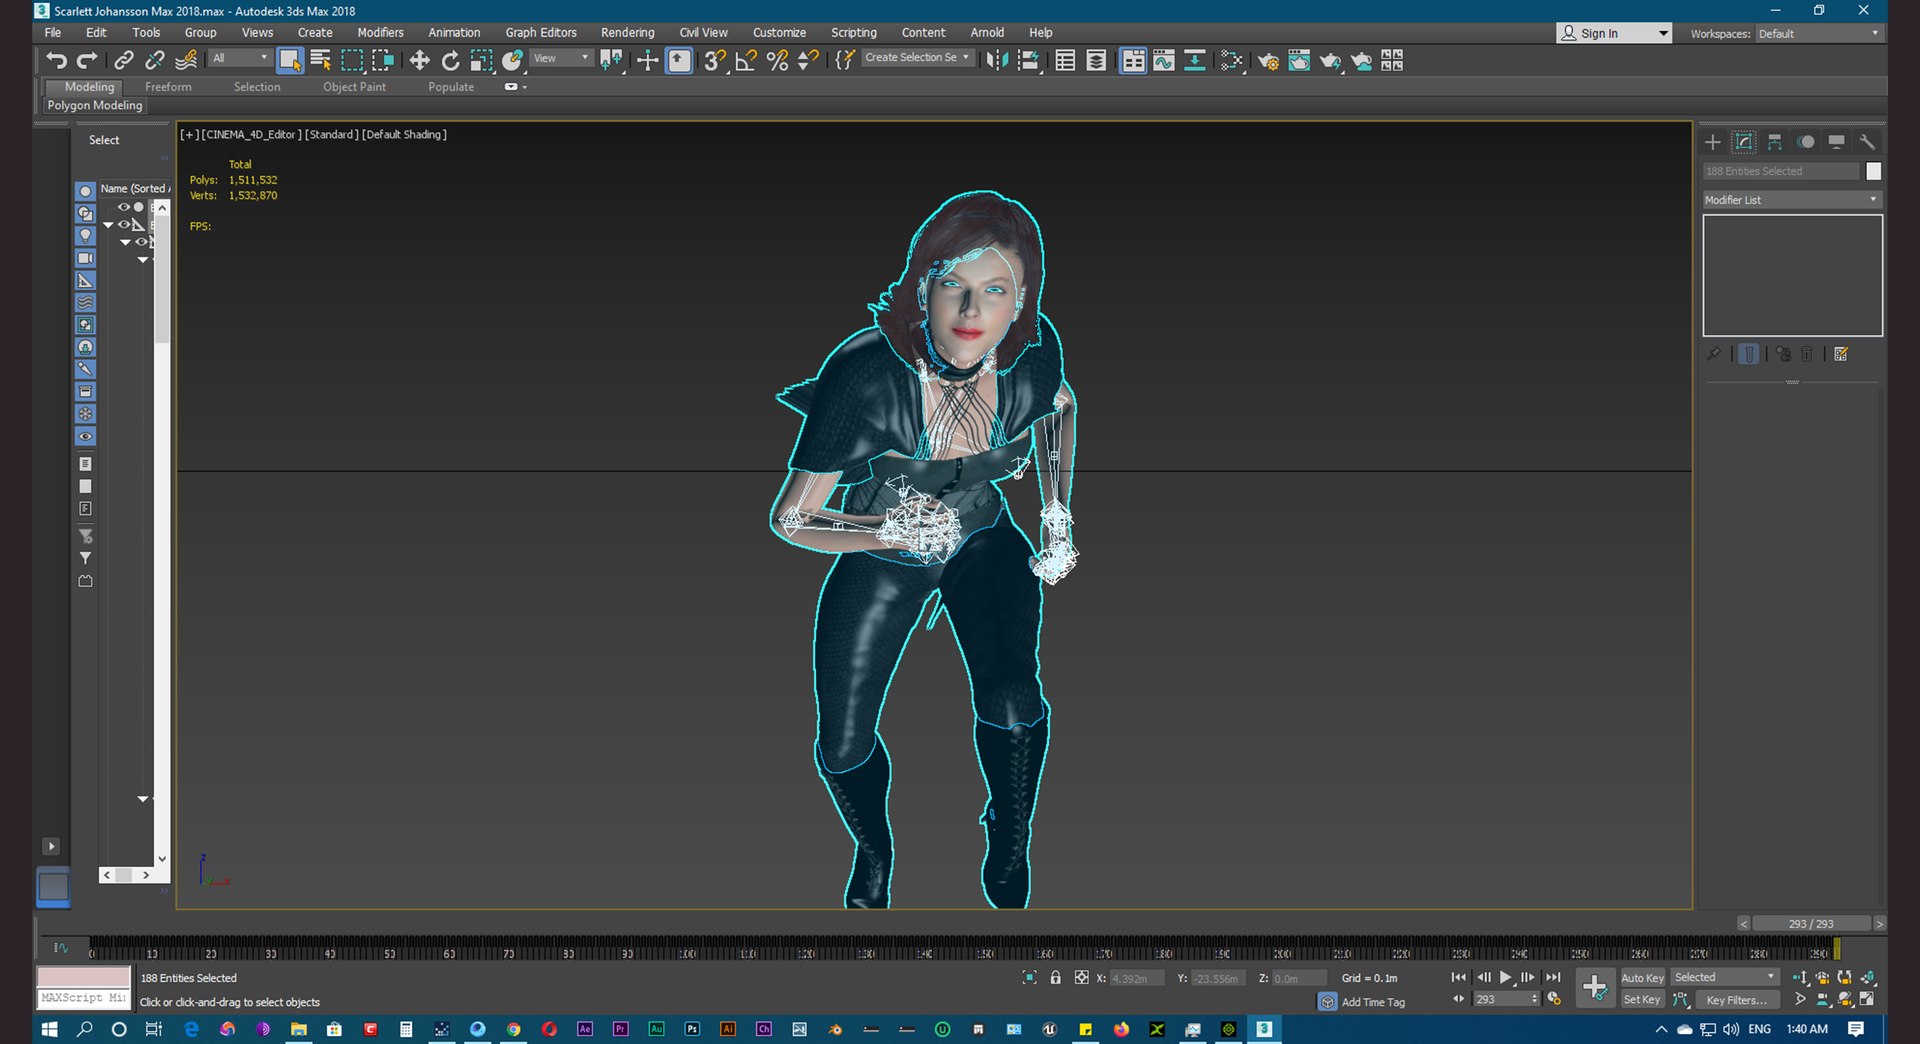Activate the Unlink Selection tool
Screen dimensions: 1920x1044
click(x=155, y=61)
